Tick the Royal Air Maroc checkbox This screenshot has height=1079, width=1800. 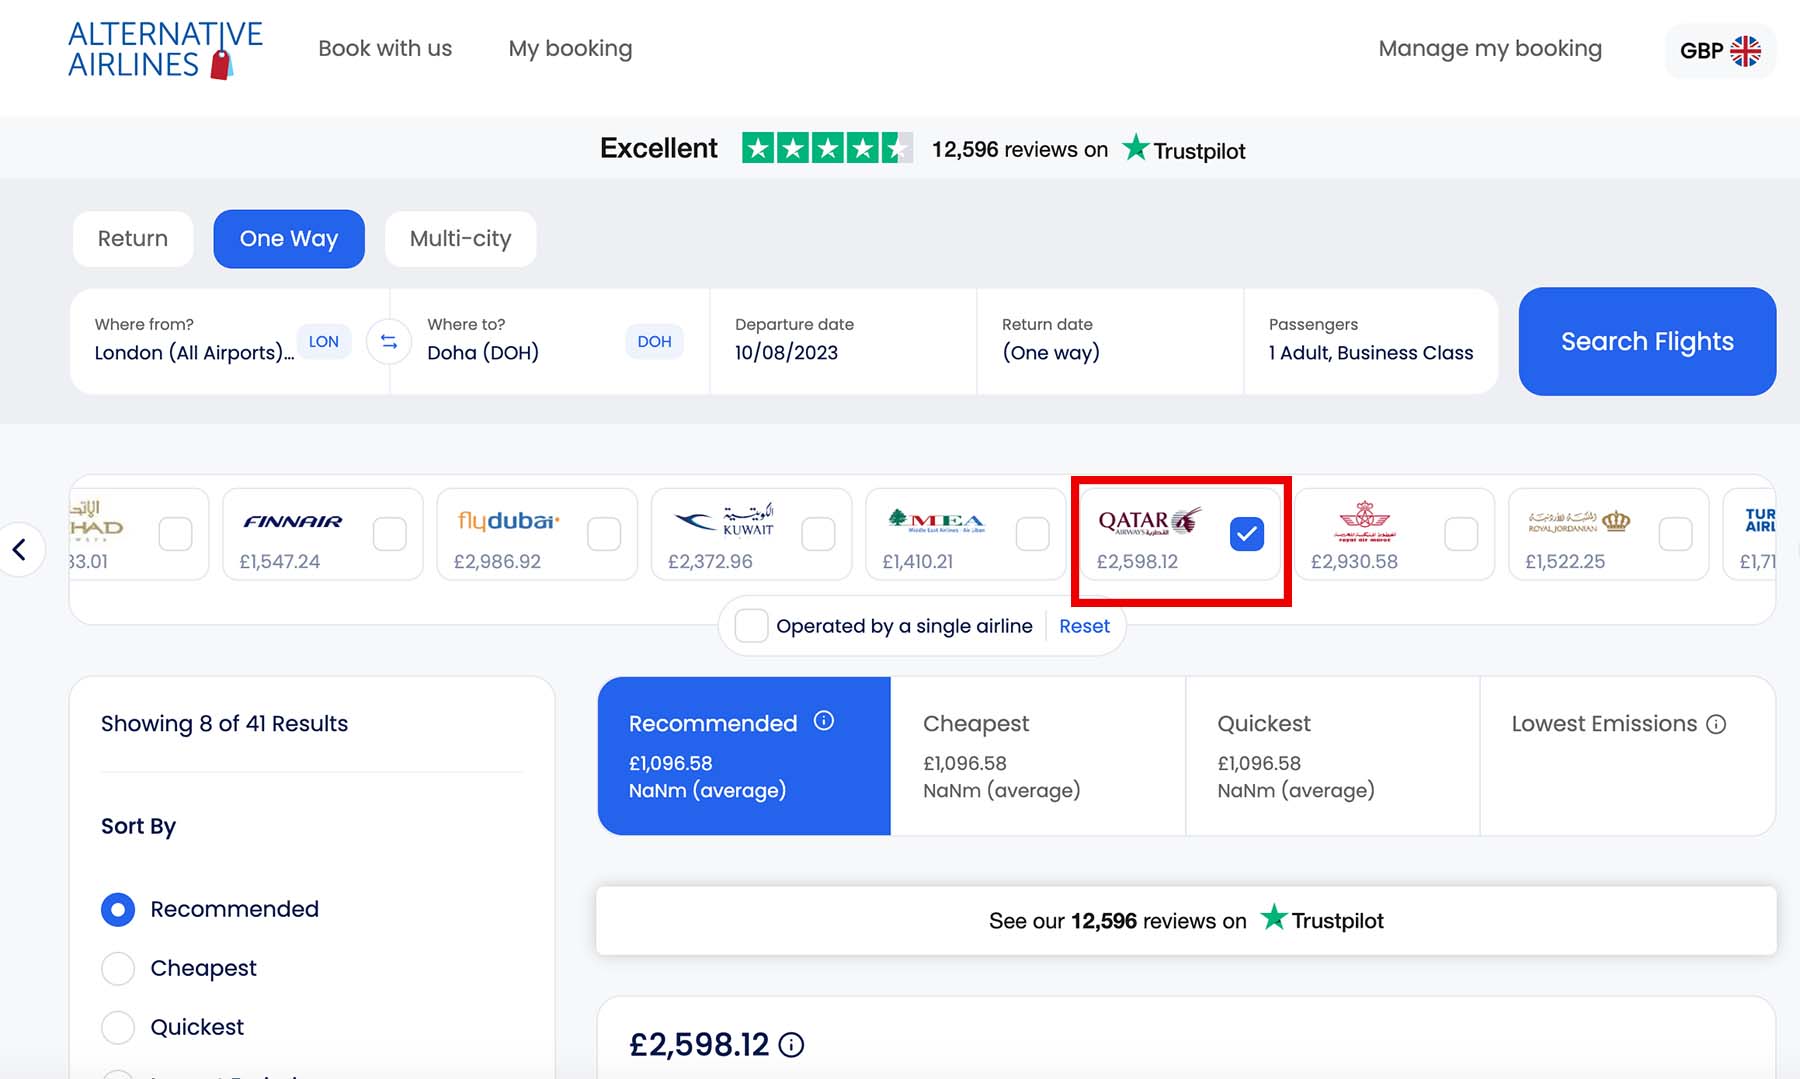coord(1461,534)
